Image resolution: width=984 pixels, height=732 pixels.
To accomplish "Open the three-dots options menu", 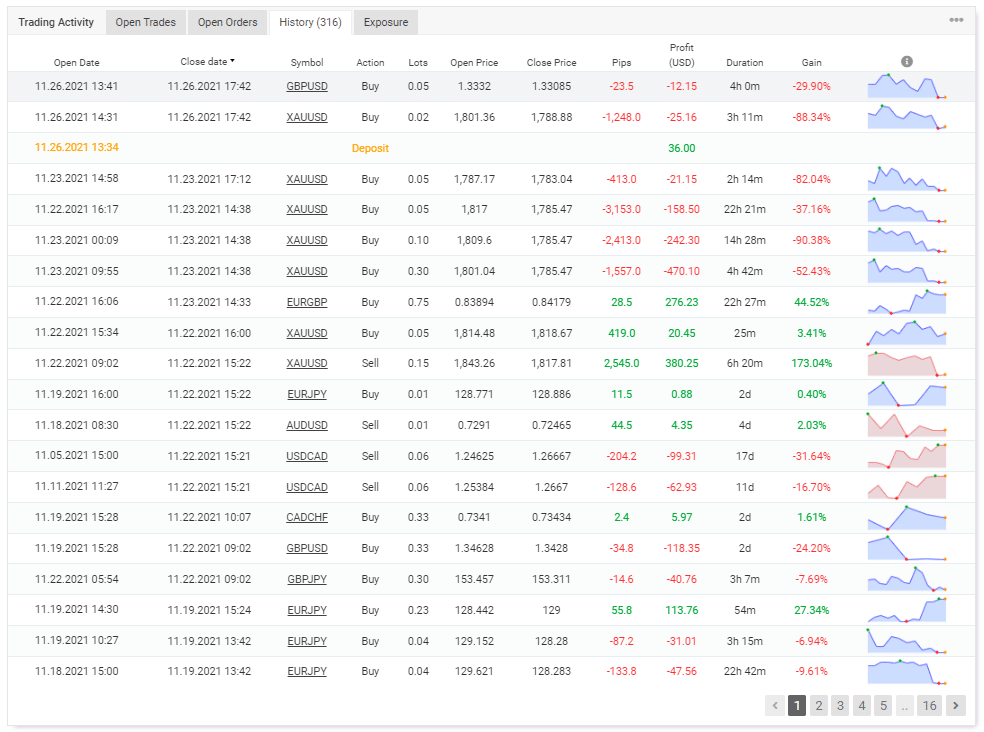I will 957,21.
